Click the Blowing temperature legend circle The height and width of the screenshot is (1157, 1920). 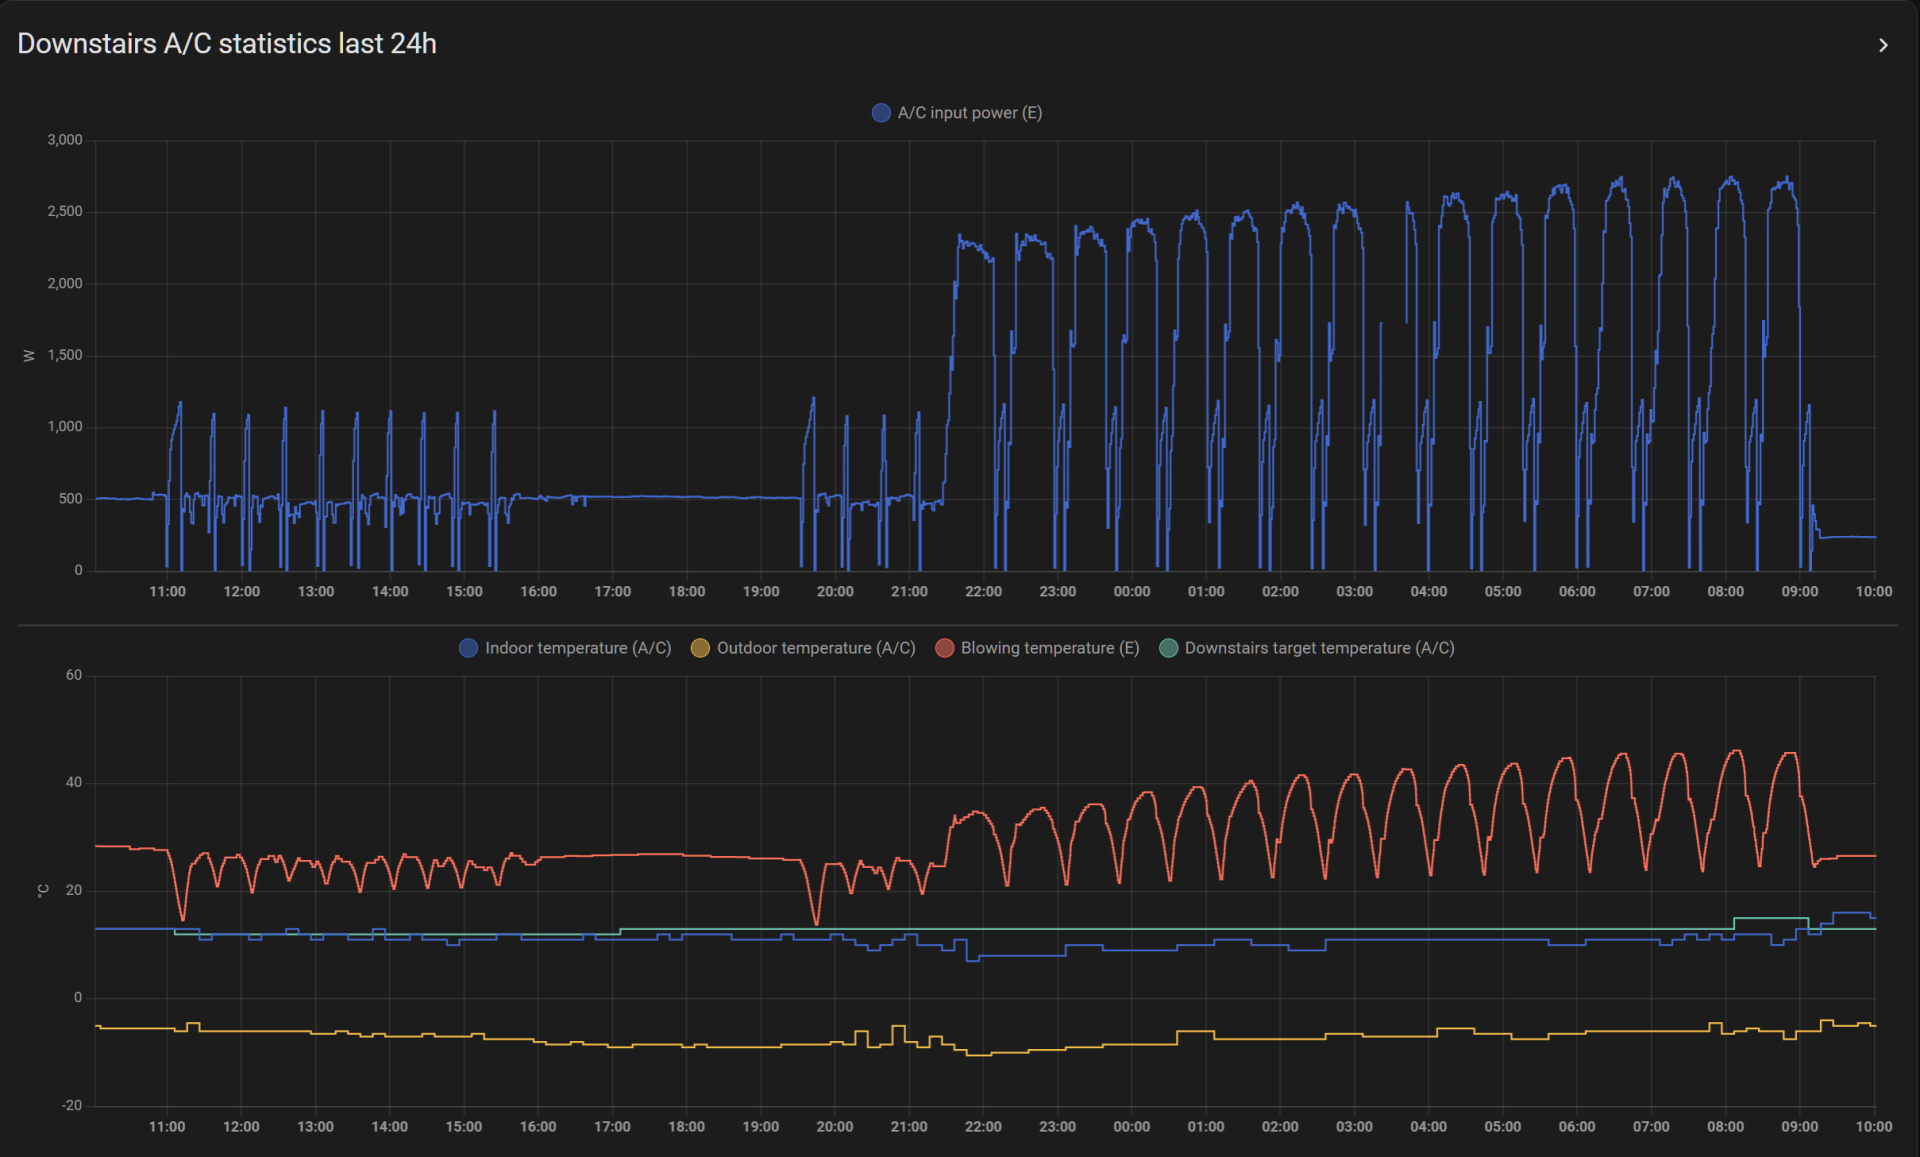tap(944, 648)
